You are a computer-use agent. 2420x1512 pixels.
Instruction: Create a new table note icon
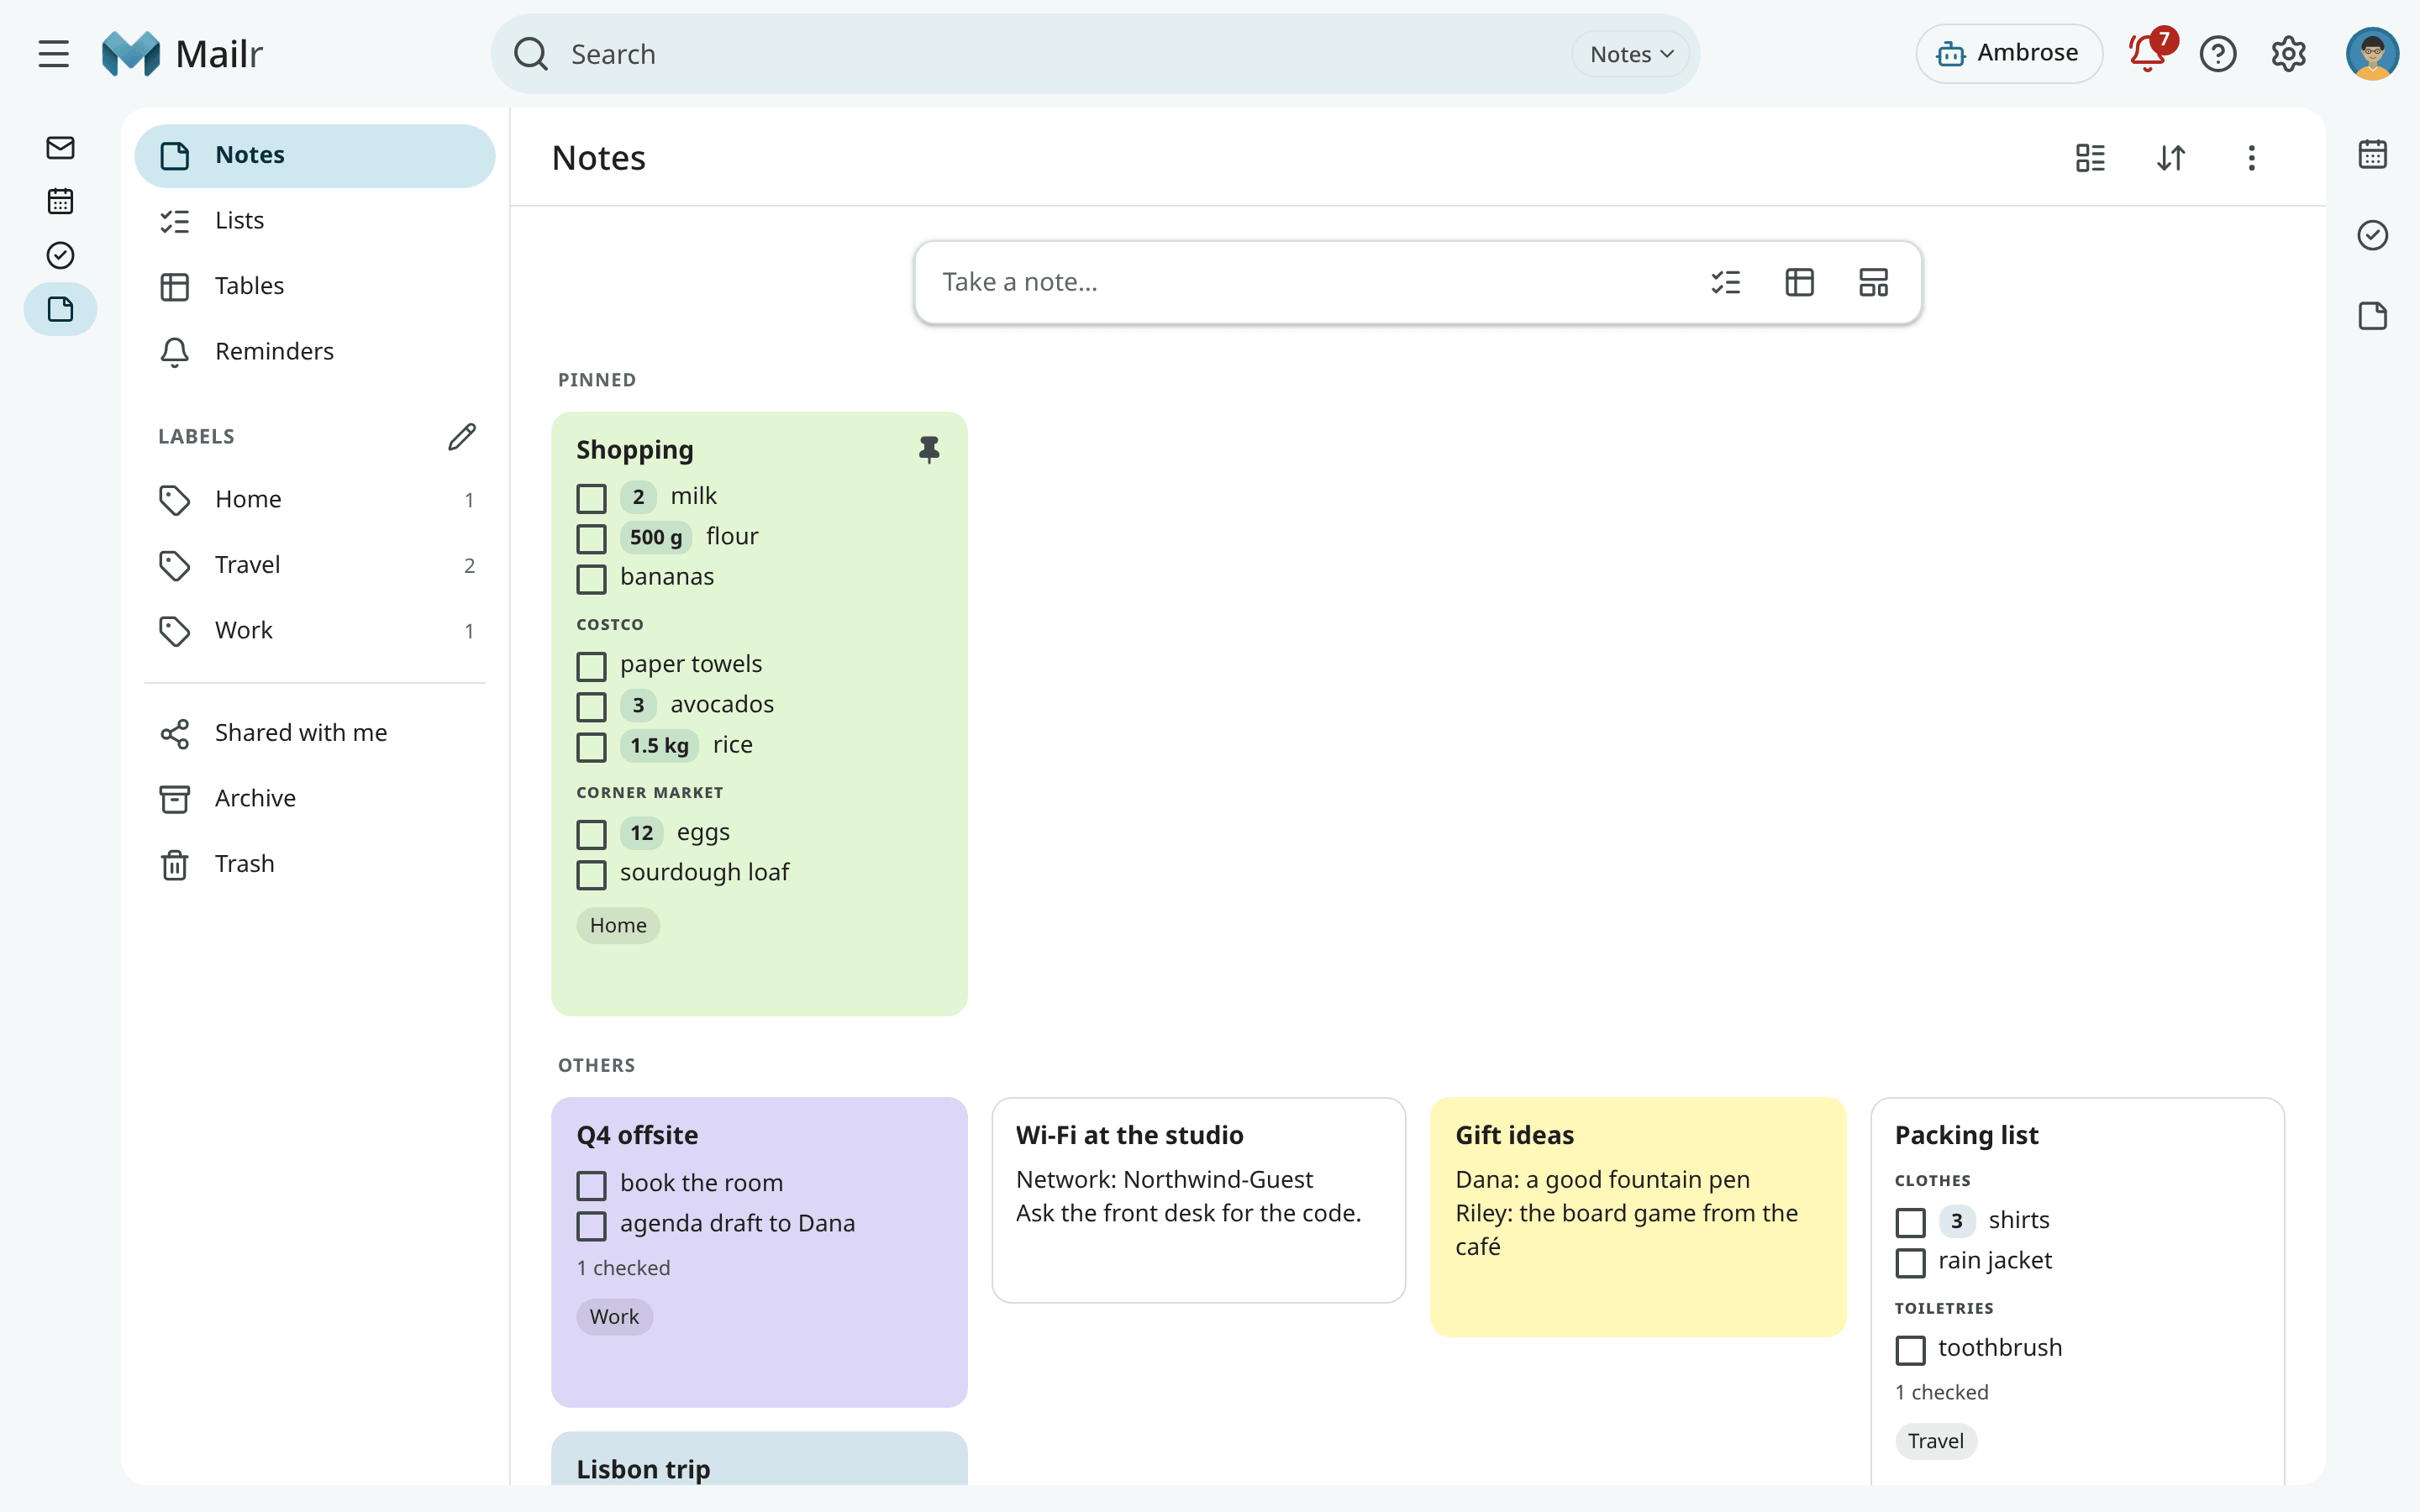pyautogui.click(x=1799, y=282)
